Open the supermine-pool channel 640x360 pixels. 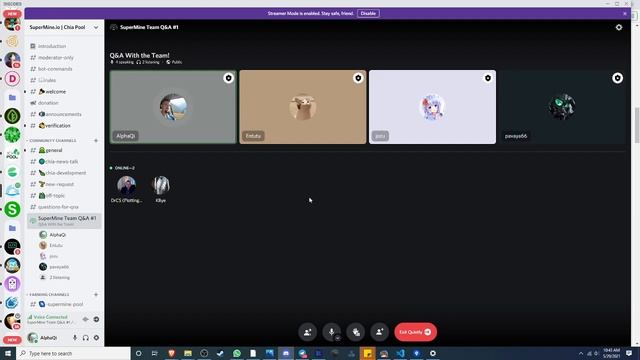64,304
